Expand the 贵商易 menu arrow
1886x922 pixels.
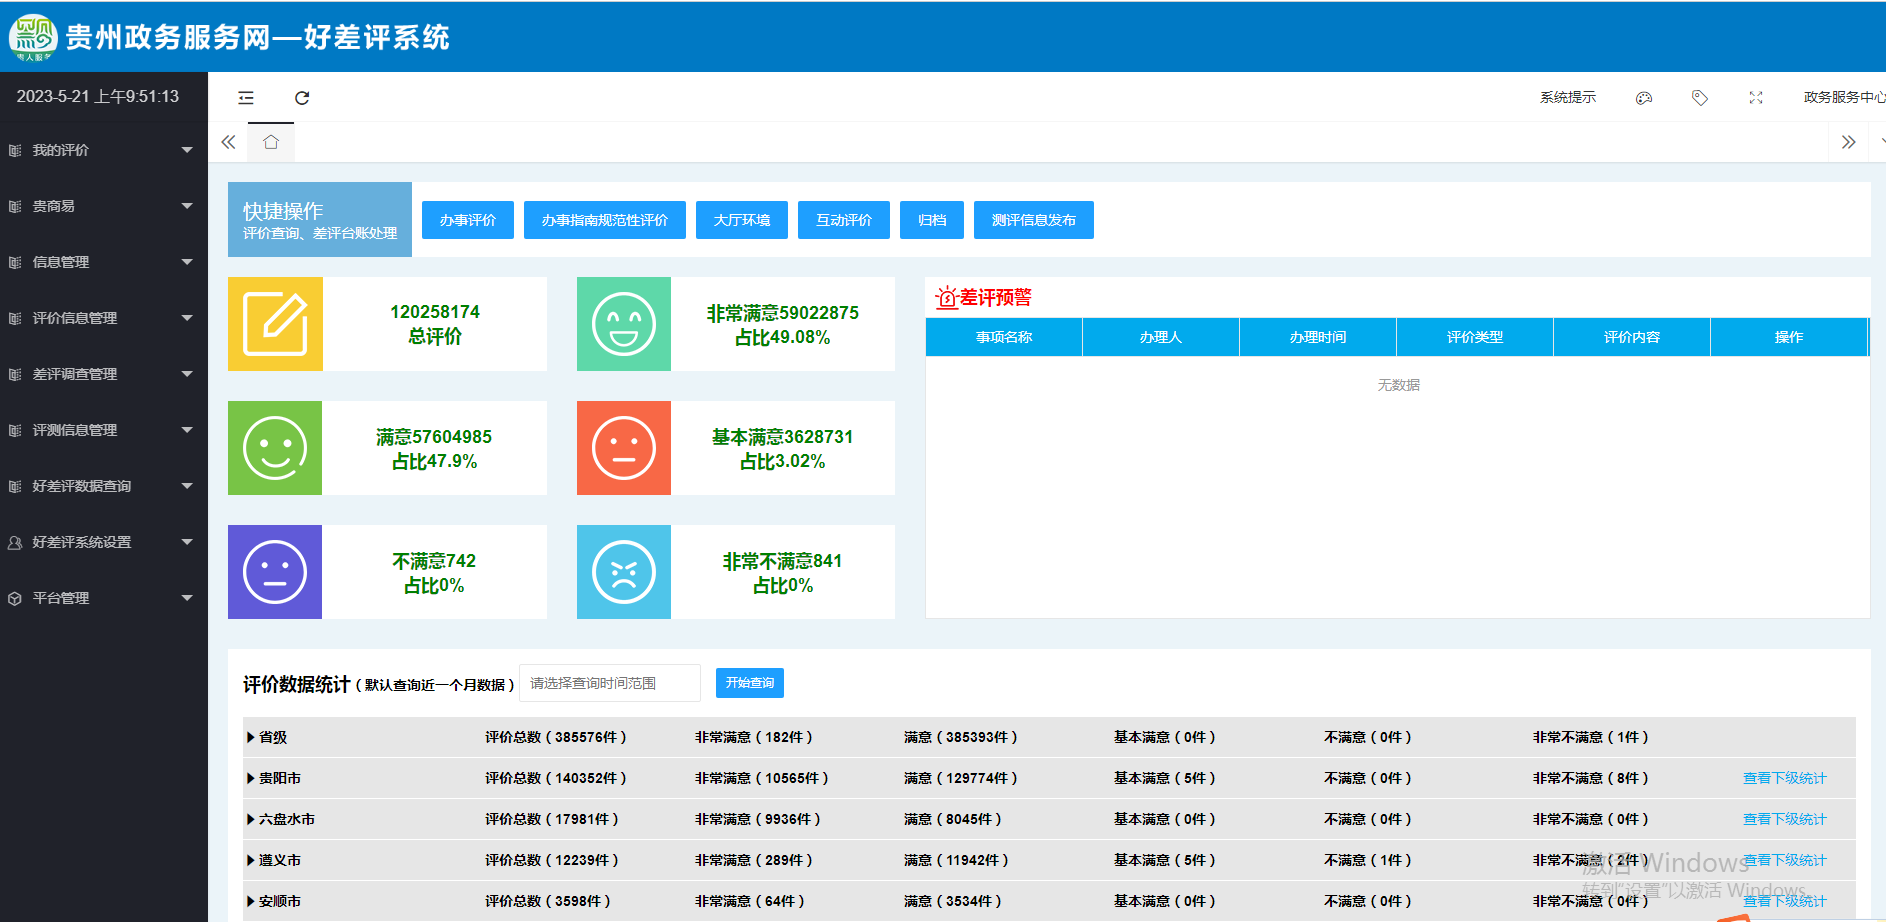[187, 206]
